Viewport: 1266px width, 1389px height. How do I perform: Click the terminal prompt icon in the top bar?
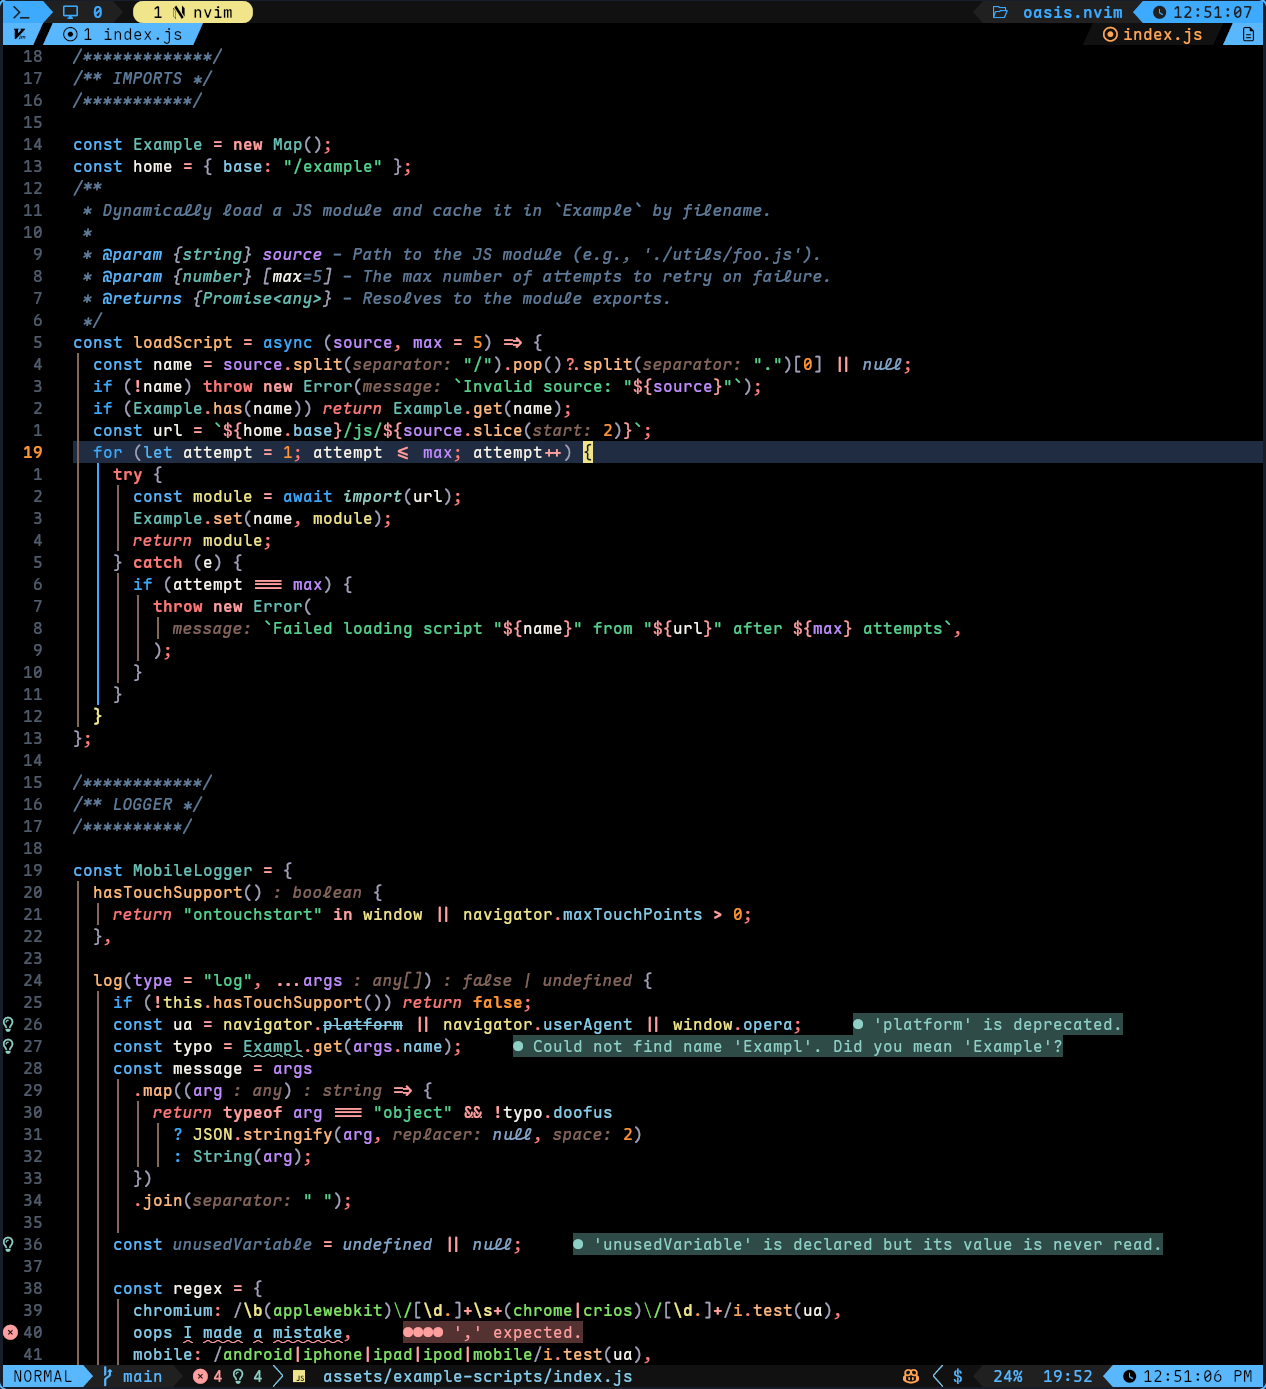tap(22, 12)
